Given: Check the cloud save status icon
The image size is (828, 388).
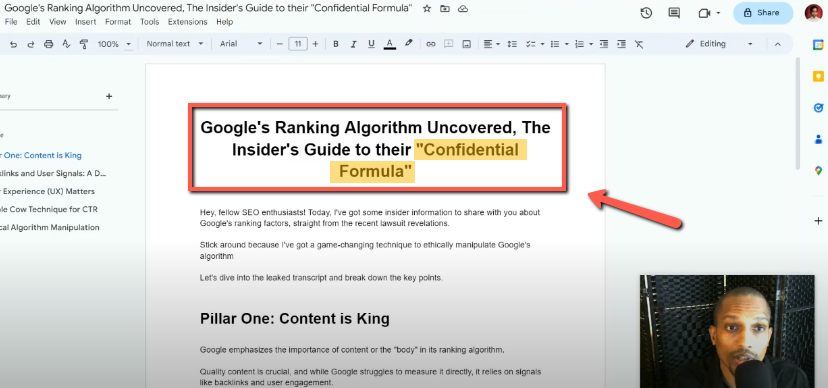Looking at the screenshot, I should [463, 8].
